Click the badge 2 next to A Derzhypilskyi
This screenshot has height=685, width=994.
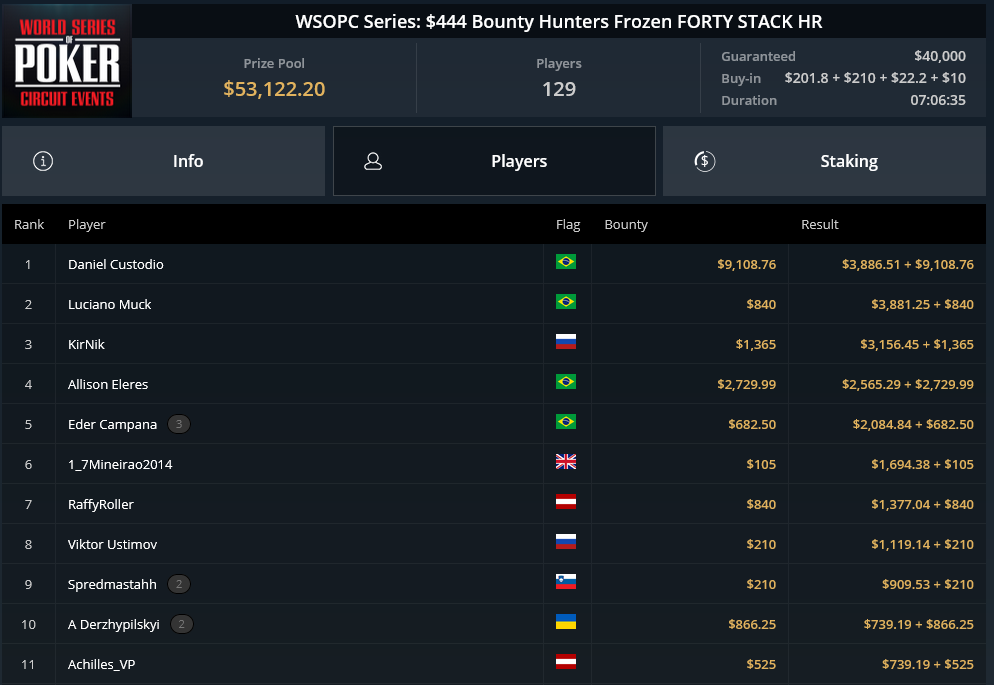(181, 624)
